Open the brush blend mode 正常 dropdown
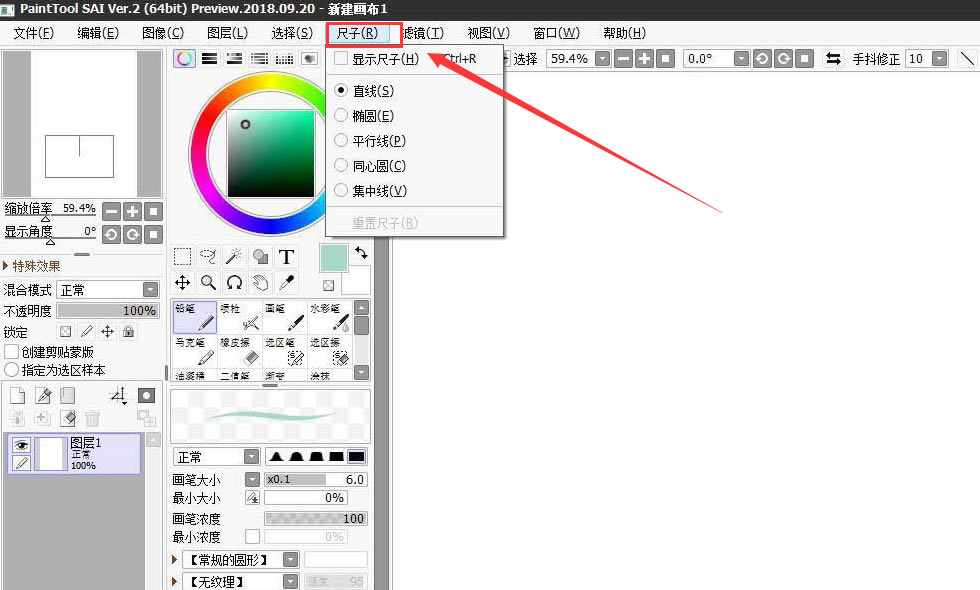Screen dimensions: 980x590 pos(251,457)
